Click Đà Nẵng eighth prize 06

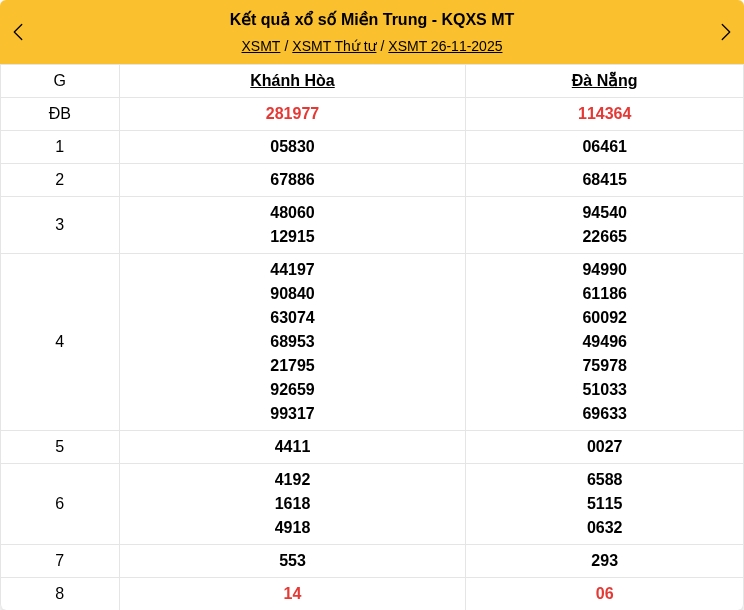click(604, 594)
